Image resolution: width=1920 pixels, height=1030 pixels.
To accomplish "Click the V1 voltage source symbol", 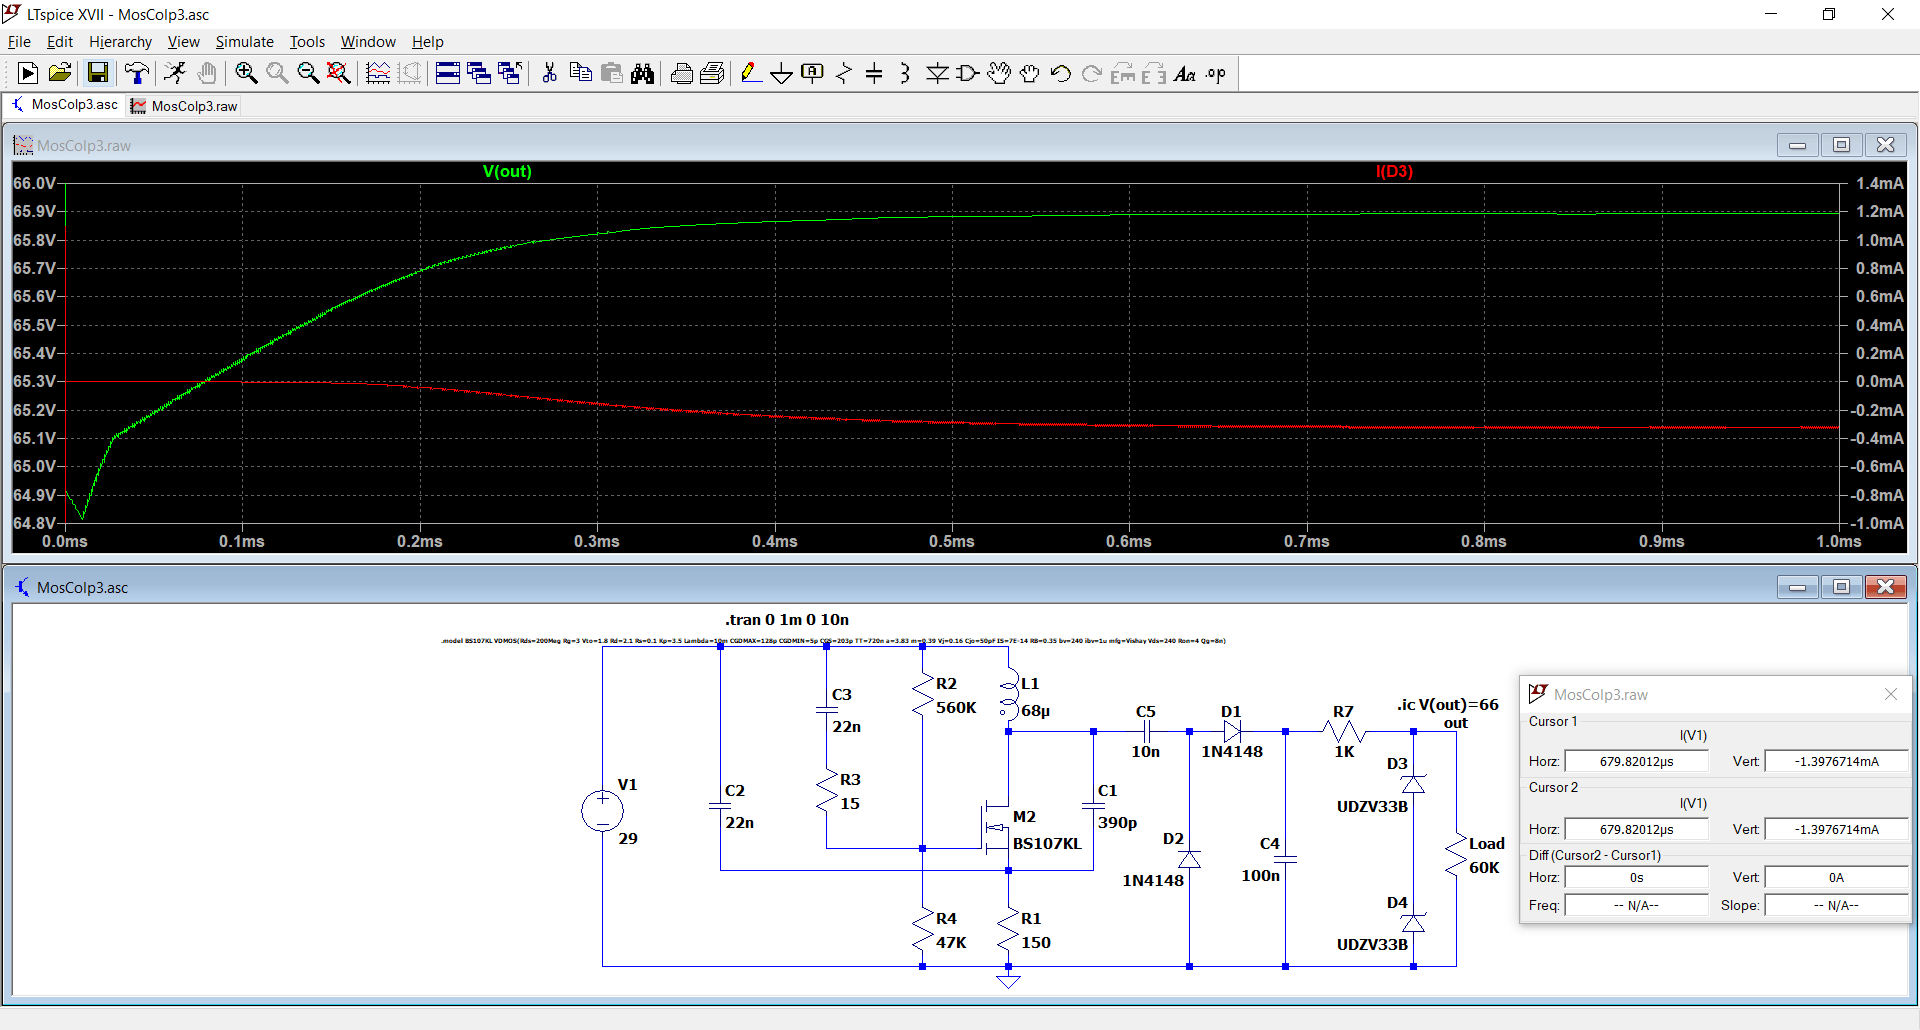I will (x=603, y=810).
